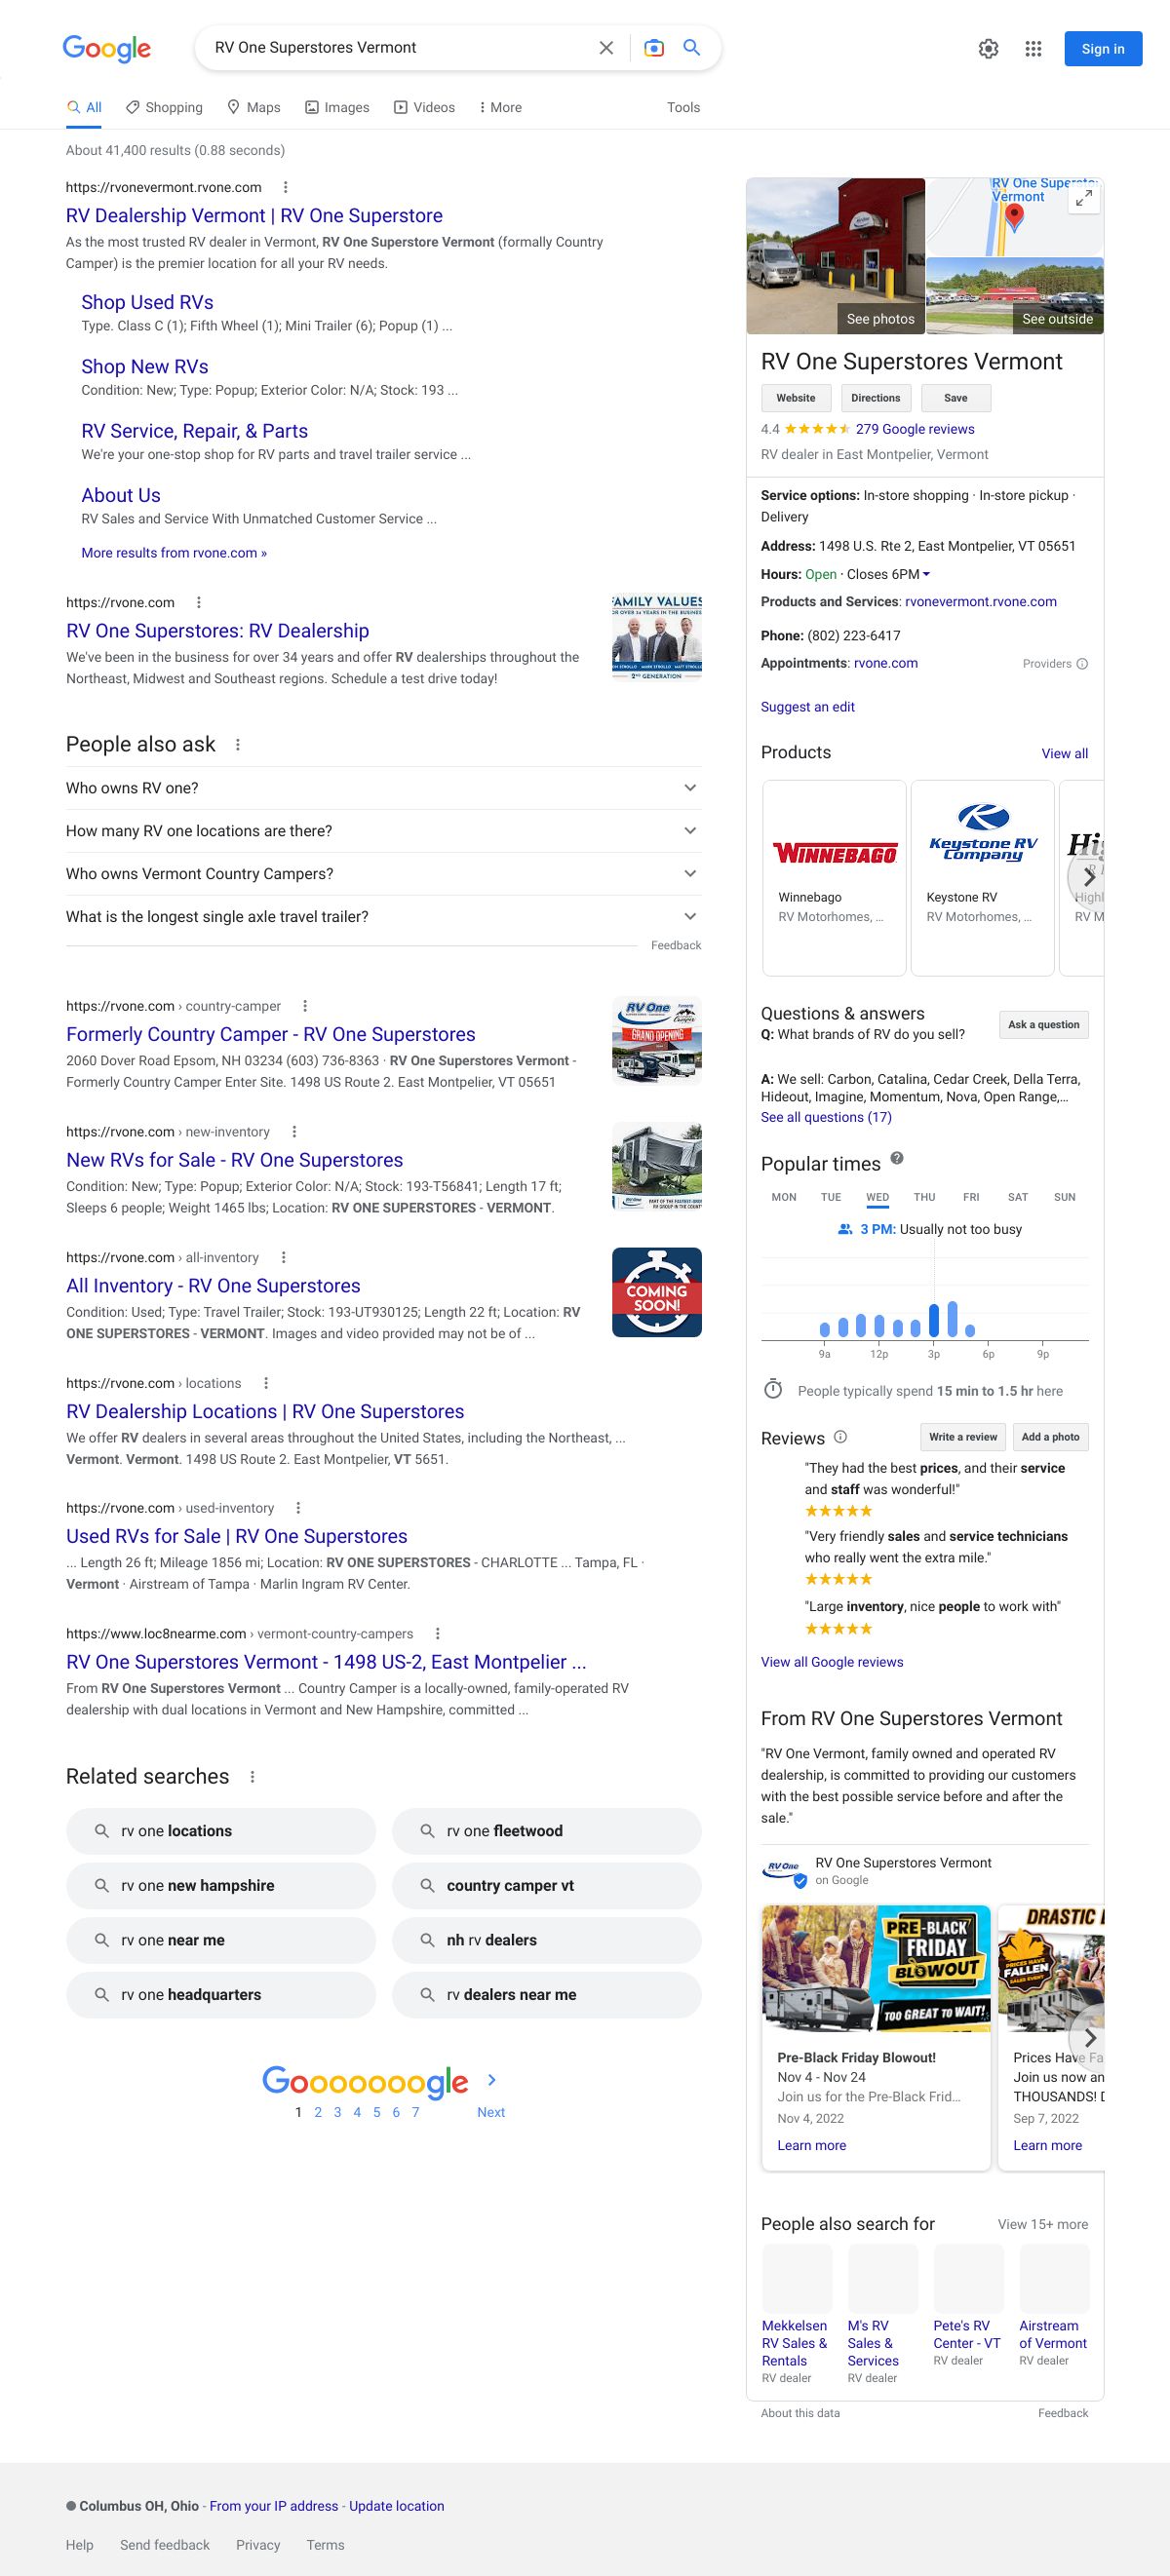Open three-dot menu next to rvonevermont.rvone.com
1170x2576 pixels.
coord(286,187)
